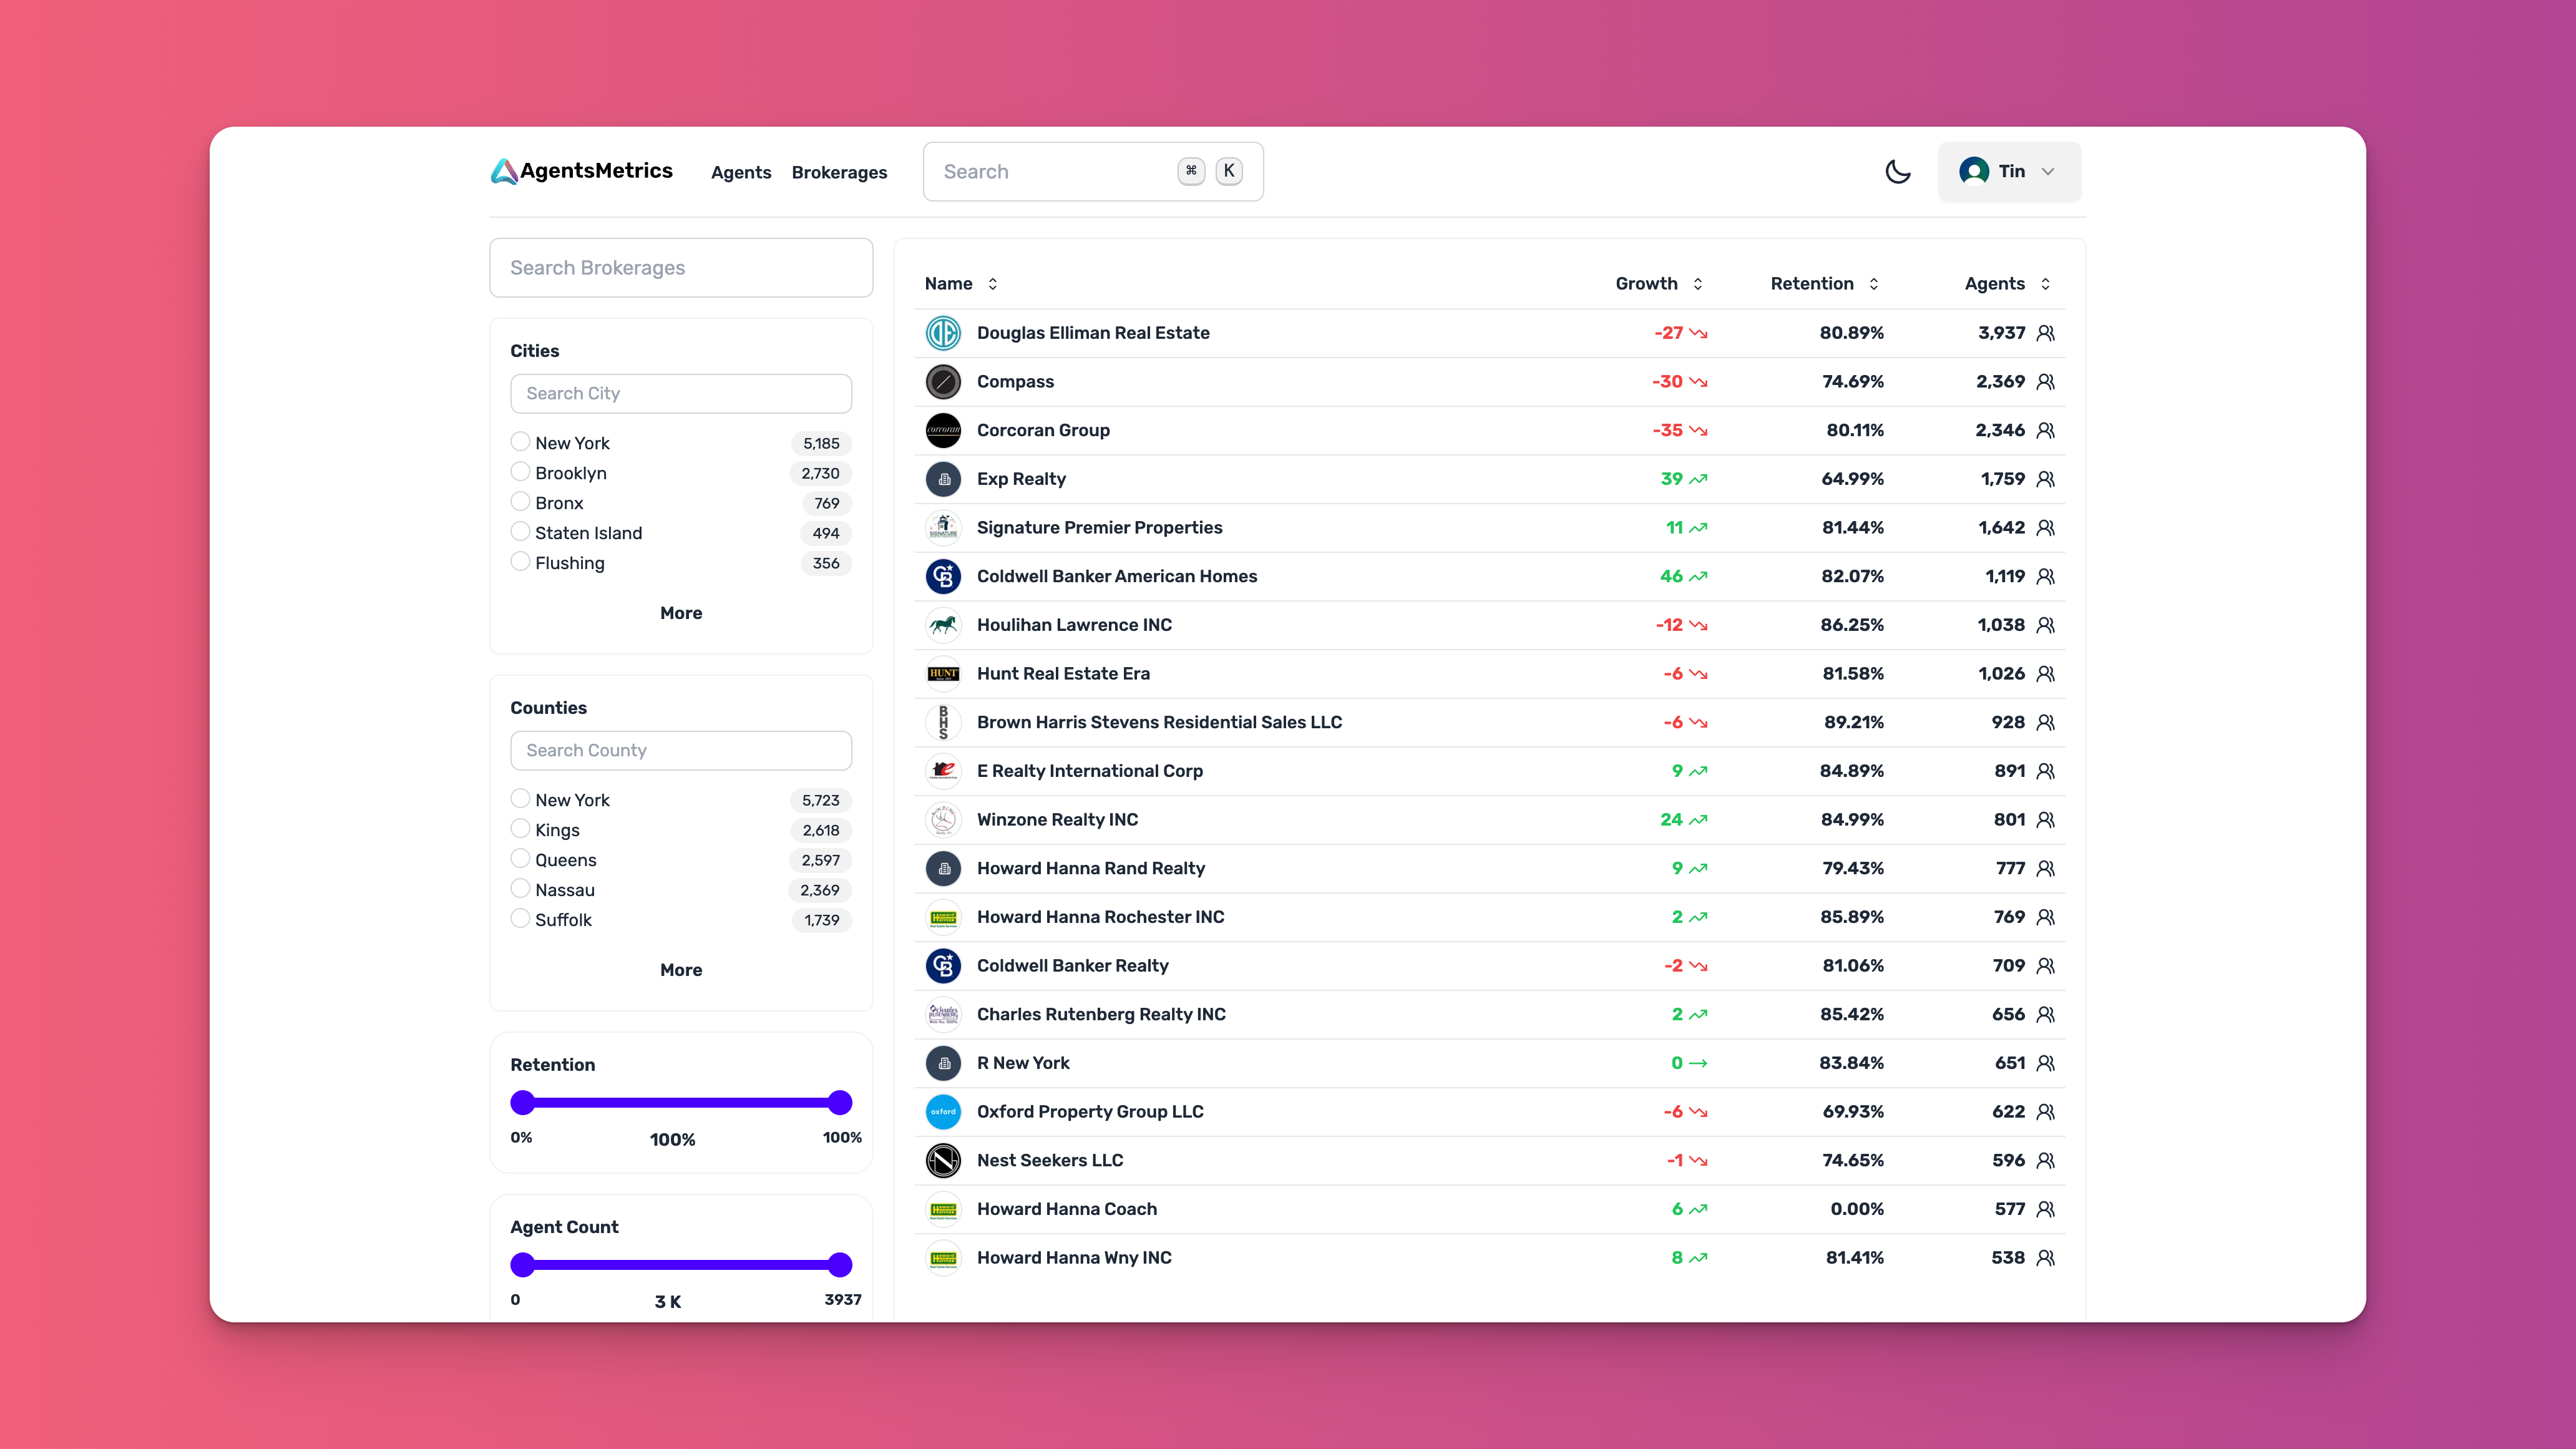Select Staten Island city filter
Viewport: 2576px width, 1449px height.
coord(520,531)
